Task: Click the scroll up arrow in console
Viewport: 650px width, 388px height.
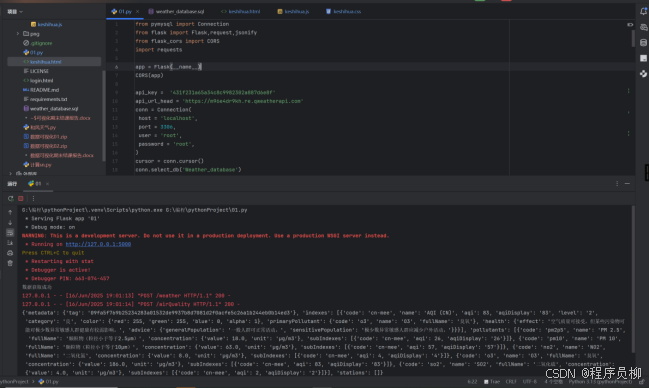Action: click(x=10, y=212)
